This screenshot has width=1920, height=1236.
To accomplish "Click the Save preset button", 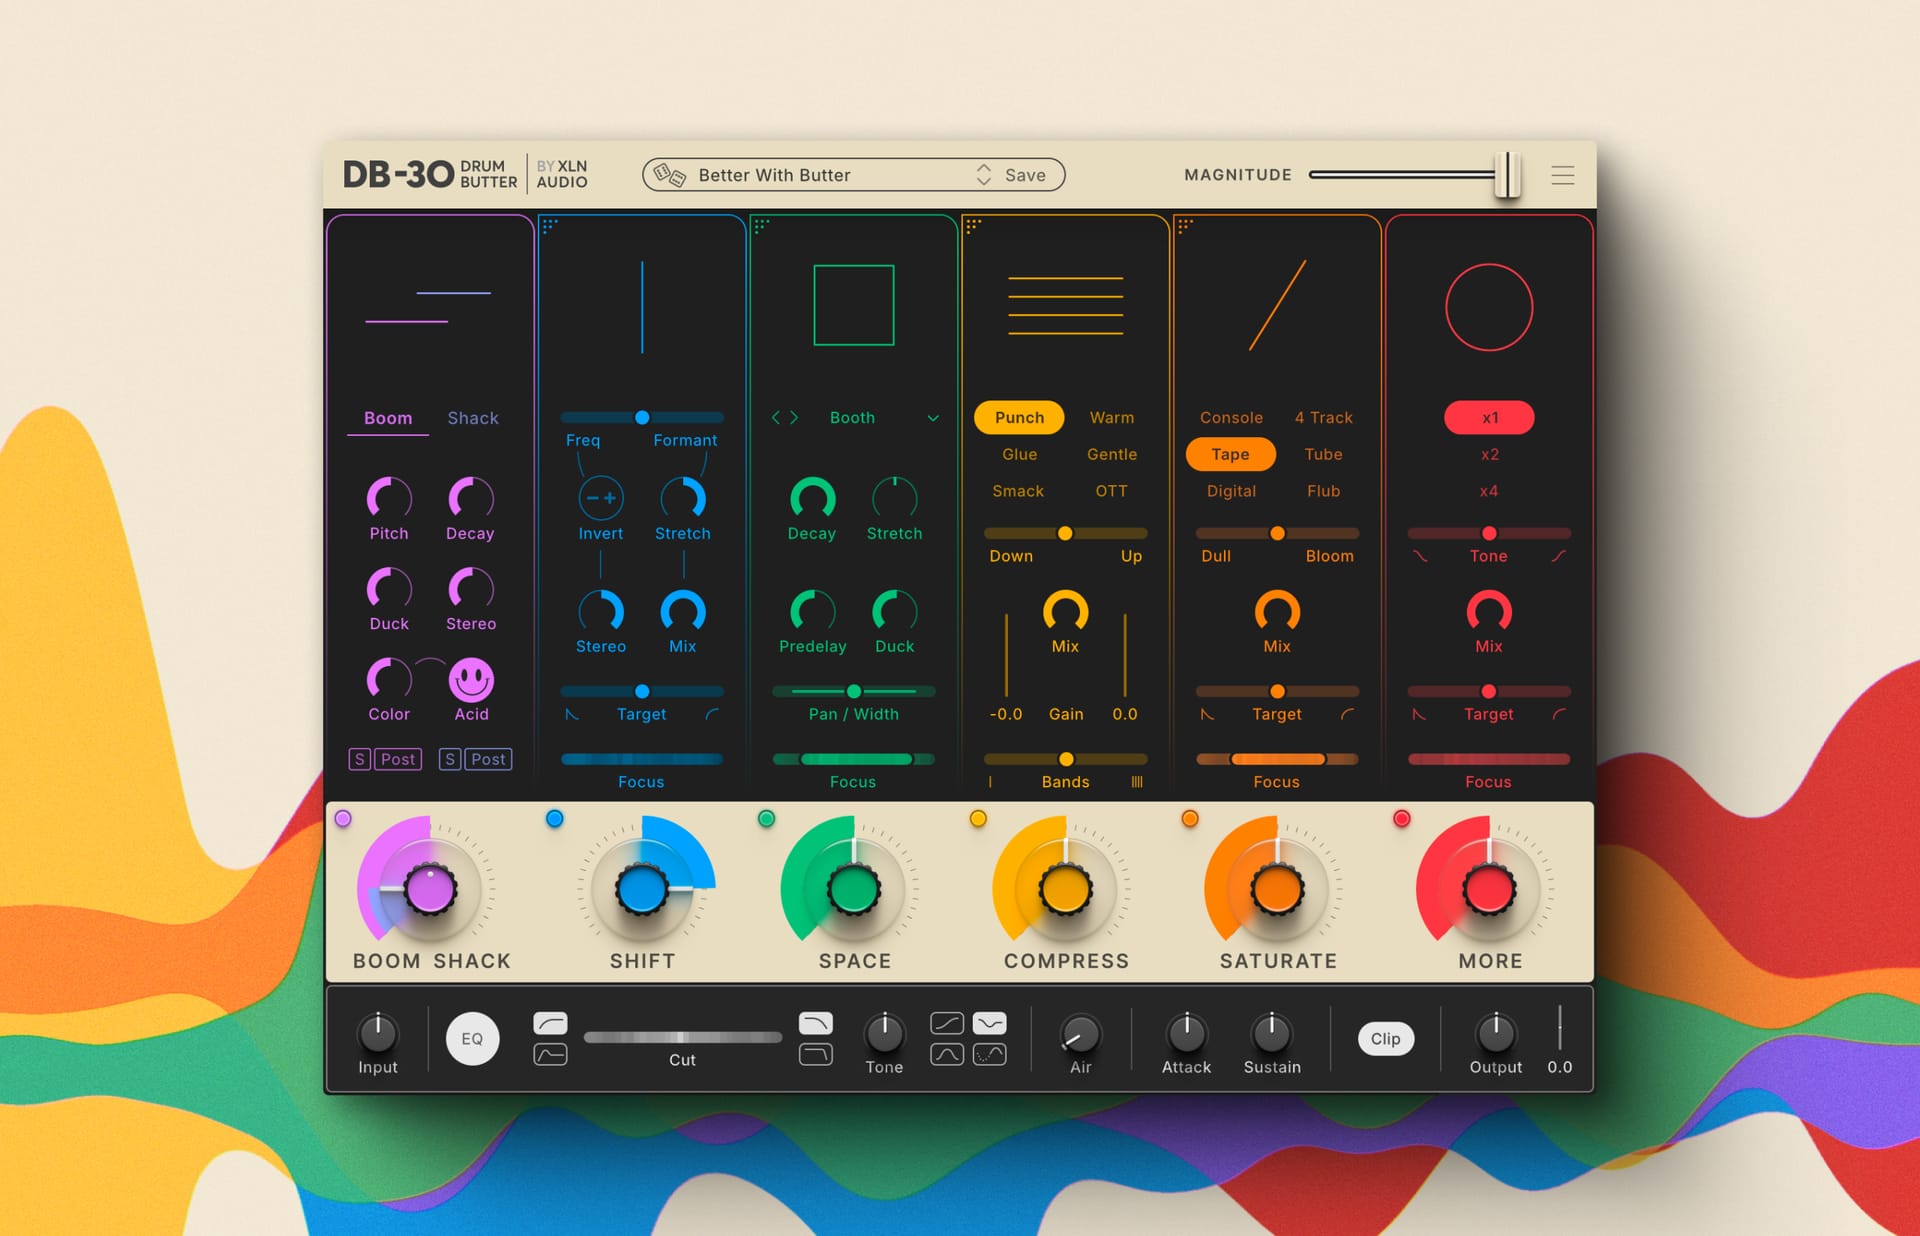I will tap(1025, 175).
